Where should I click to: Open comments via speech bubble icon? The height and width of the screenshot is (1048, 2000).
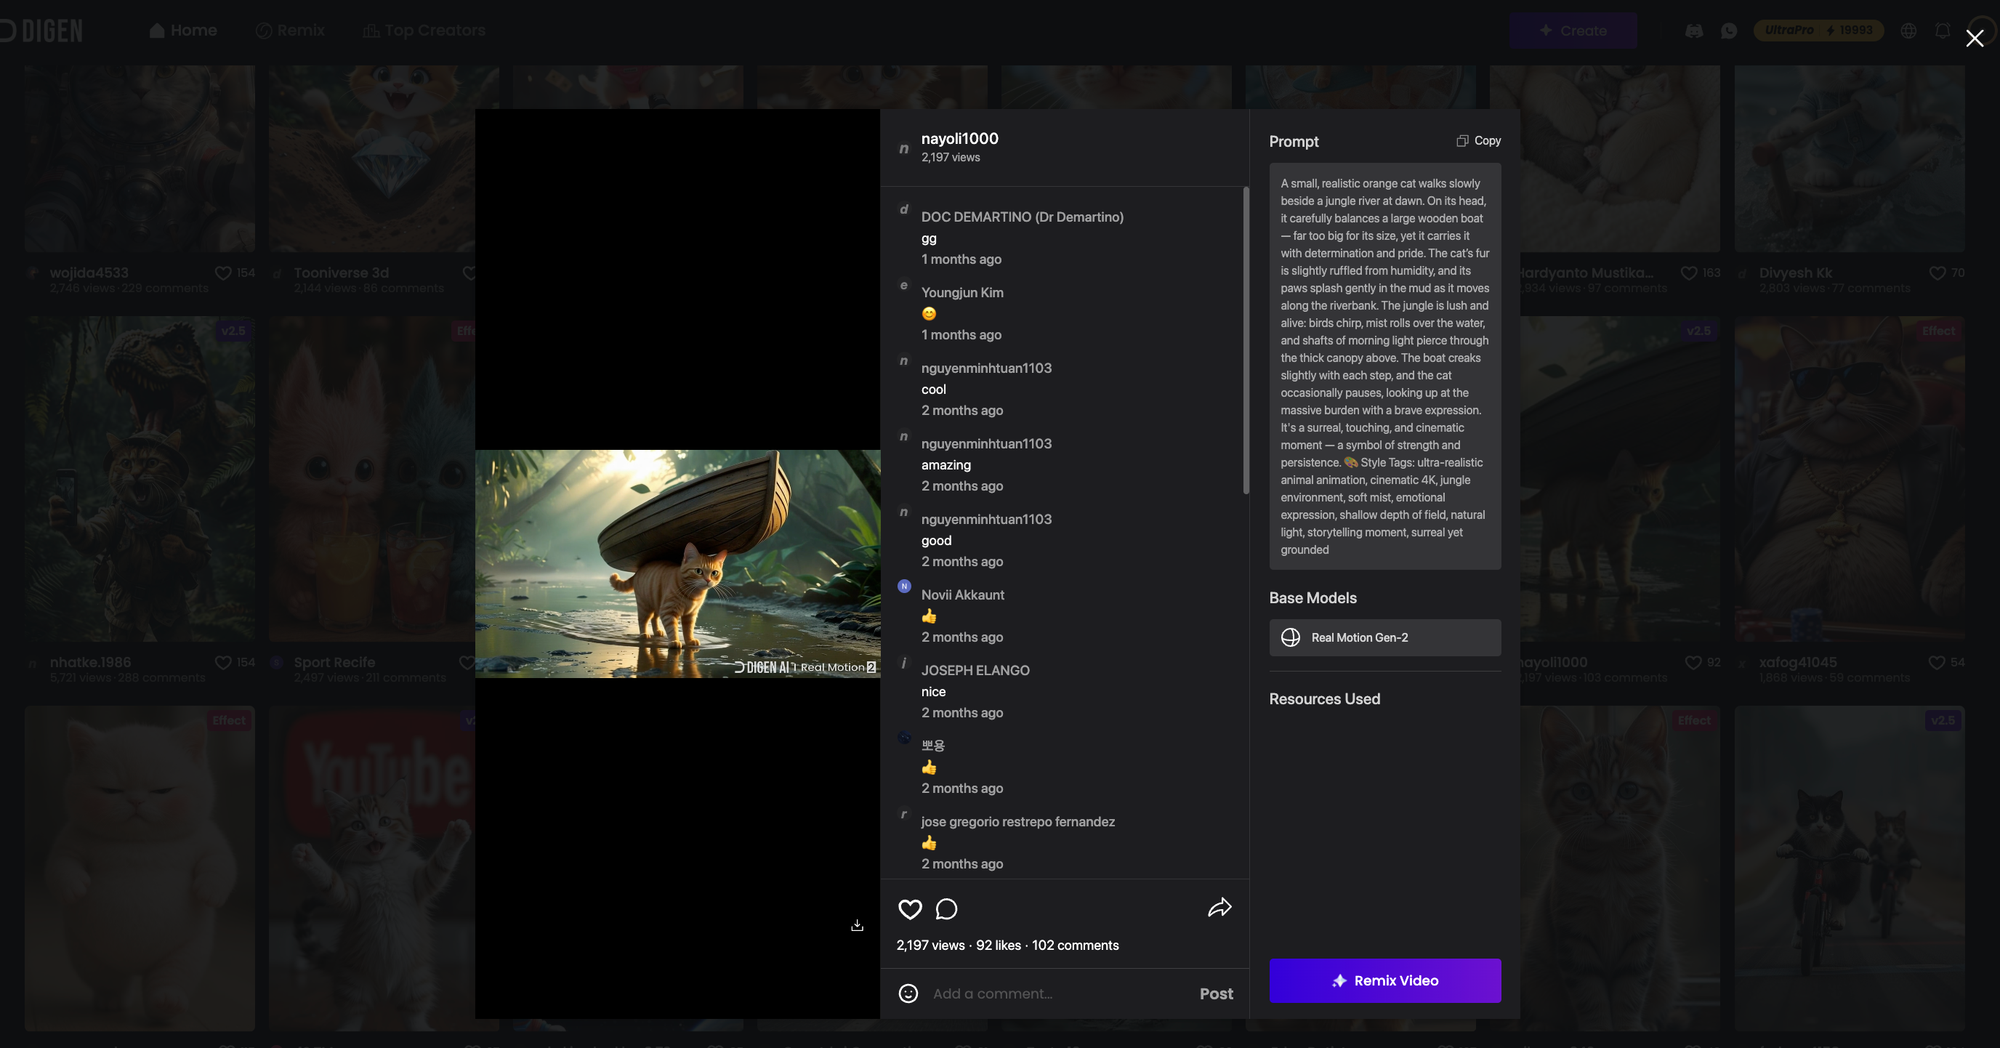(x=946, y=909)
